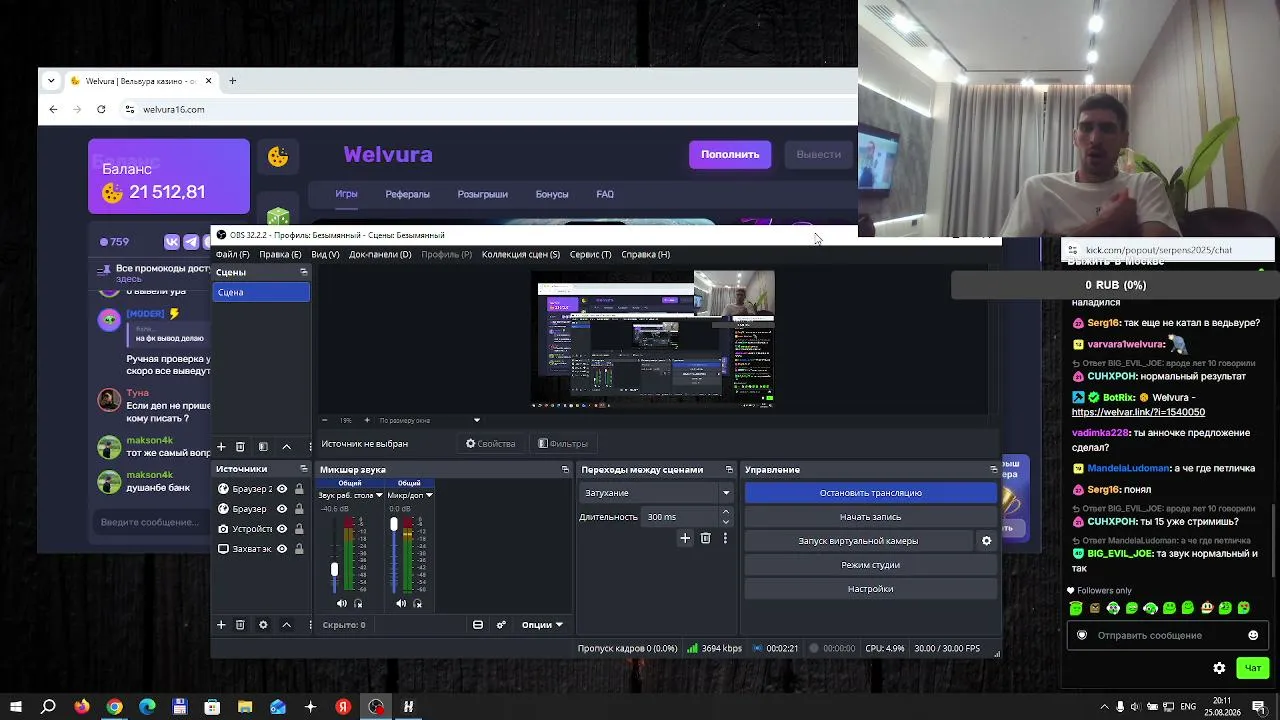Hide the Захват экрана source

click(282, 549)
